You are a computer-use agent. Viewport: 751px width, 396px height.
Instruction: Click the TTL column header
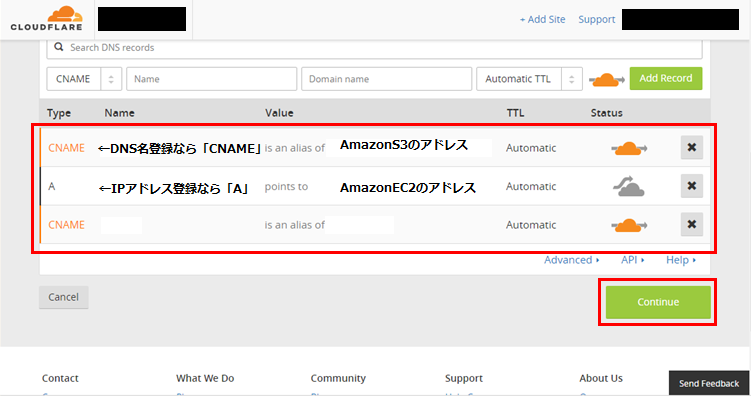coord(515,113)
